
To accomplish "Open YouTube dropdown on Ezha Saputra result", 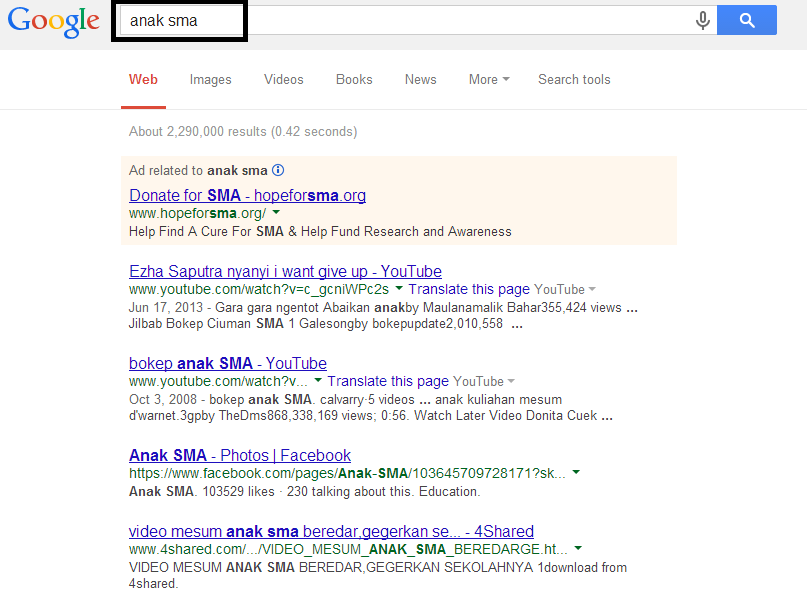I will click(565, 289).
